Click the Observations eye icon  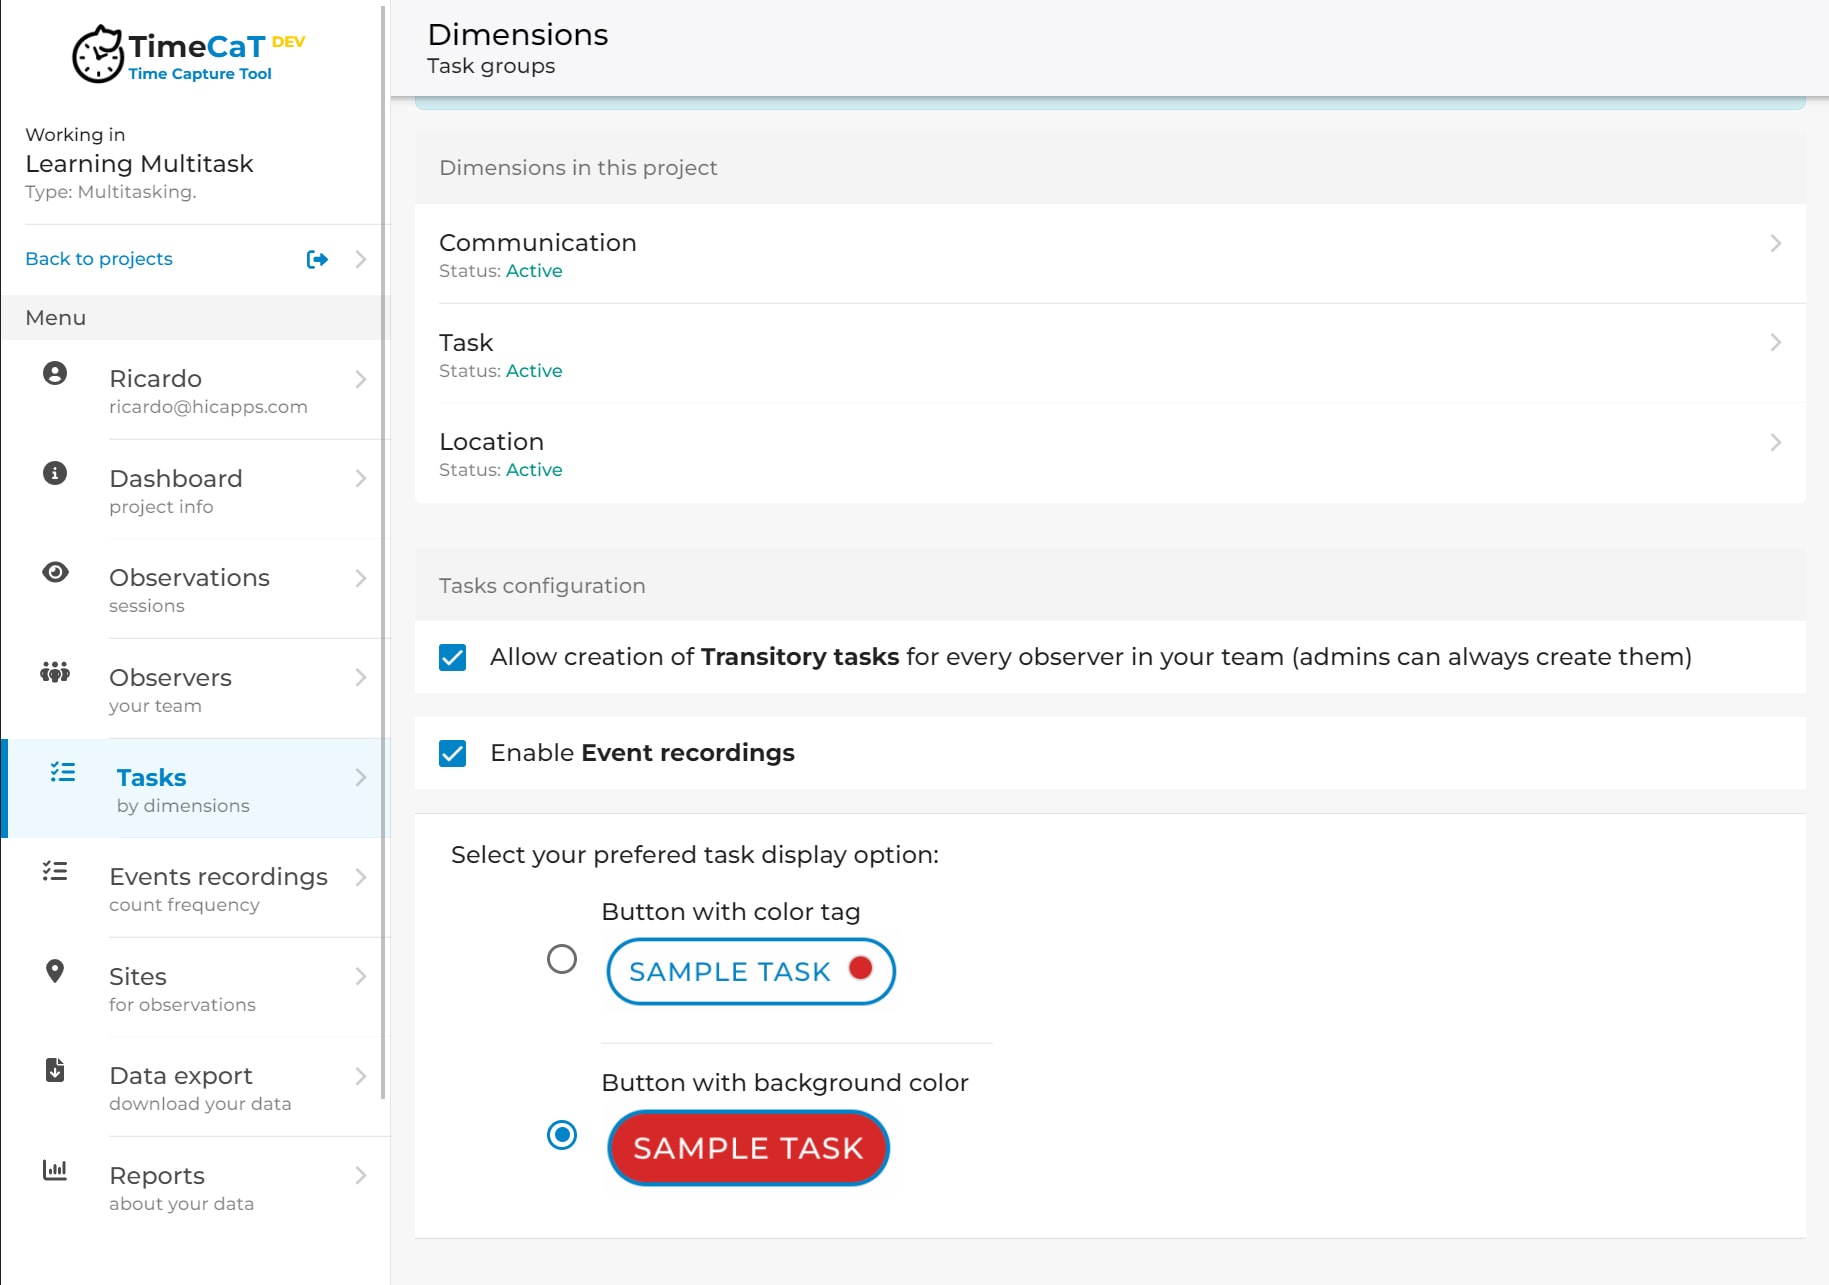pos(55,572)
